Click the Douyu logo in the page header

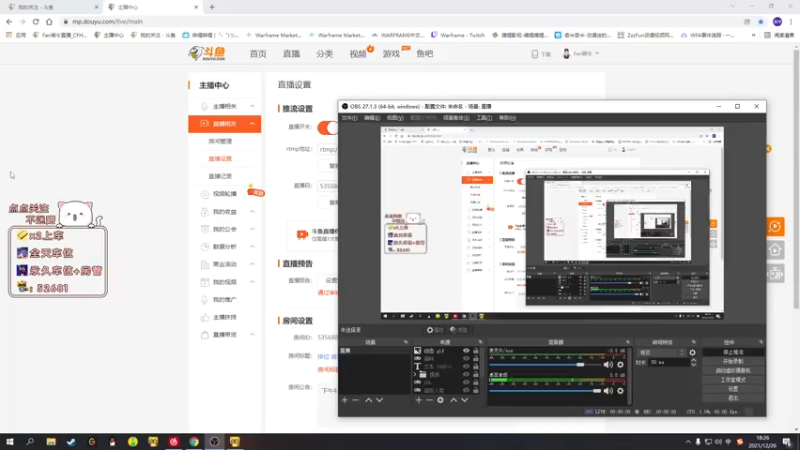pos(207,53)
